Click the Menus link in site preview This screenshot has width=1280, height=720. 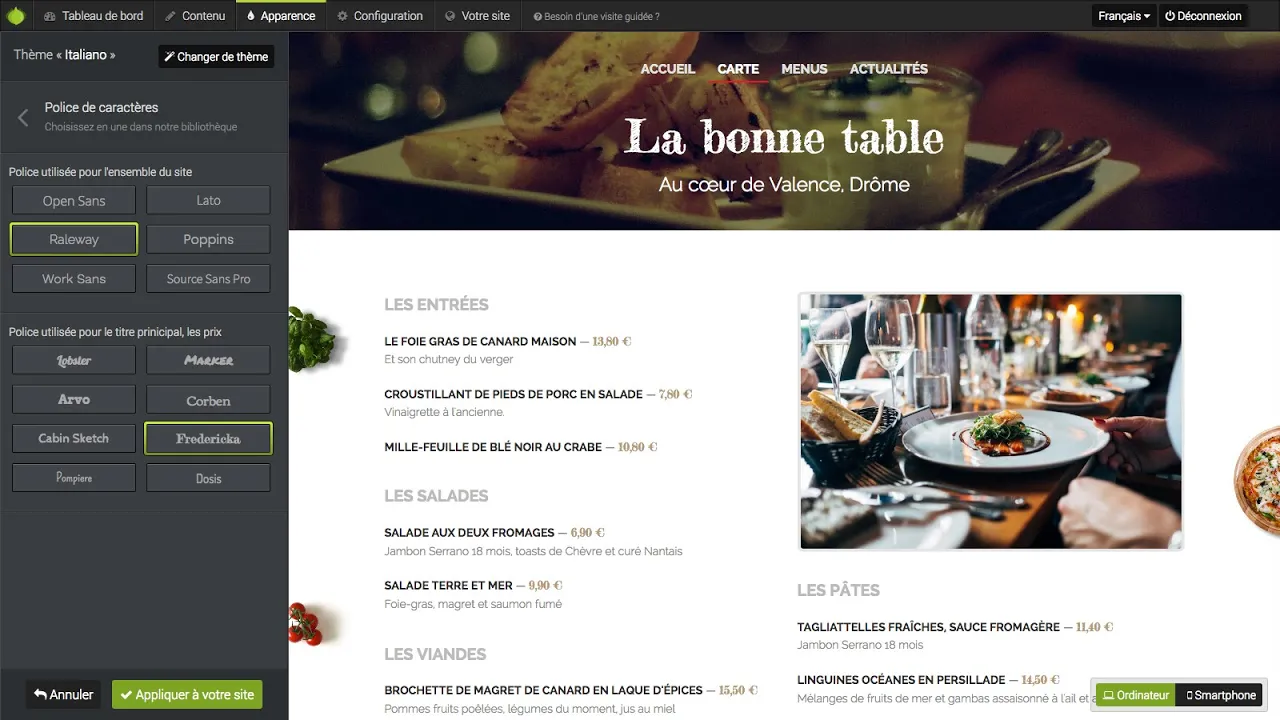pyautogui.click(x=804, y=69)
